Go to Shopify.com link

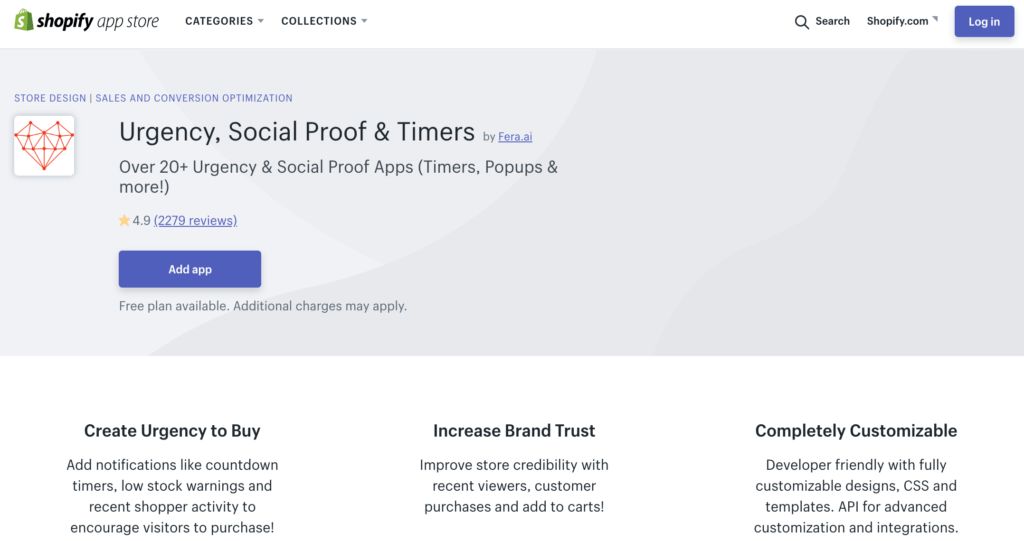point(897,21)
